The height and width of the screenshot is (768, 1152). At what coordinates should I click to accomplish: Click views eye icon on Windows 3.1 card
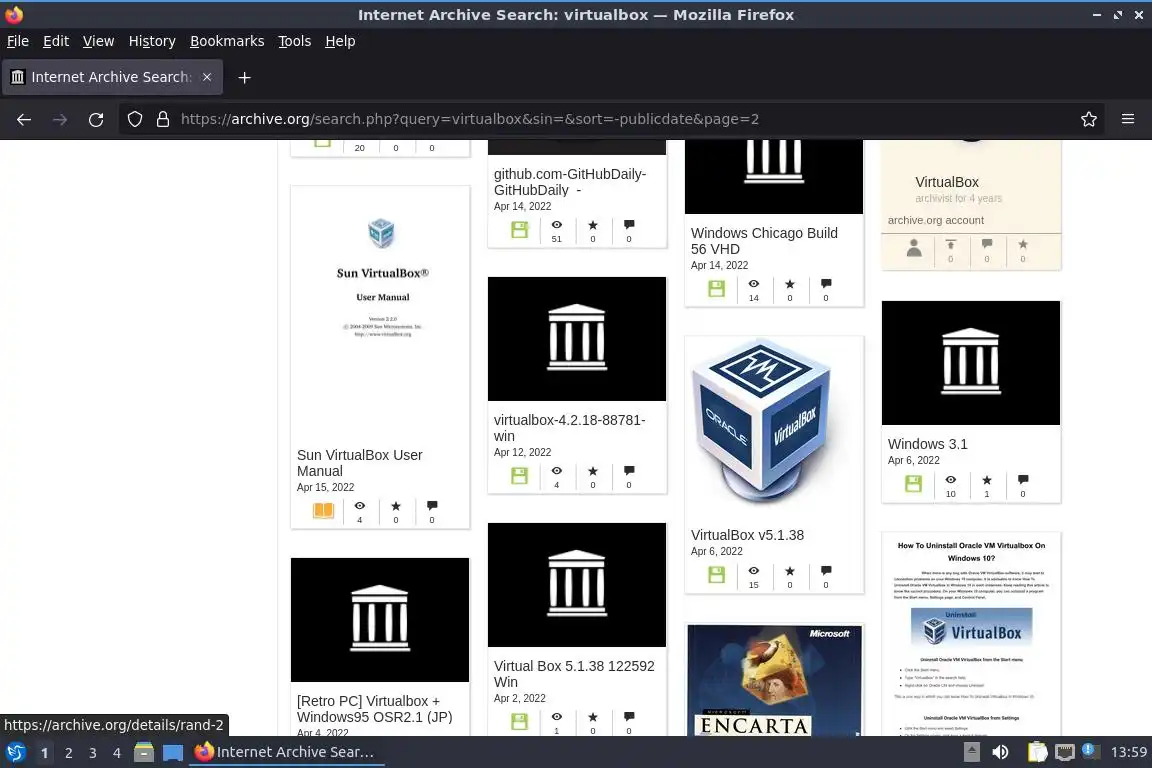[x=951, y=480]
